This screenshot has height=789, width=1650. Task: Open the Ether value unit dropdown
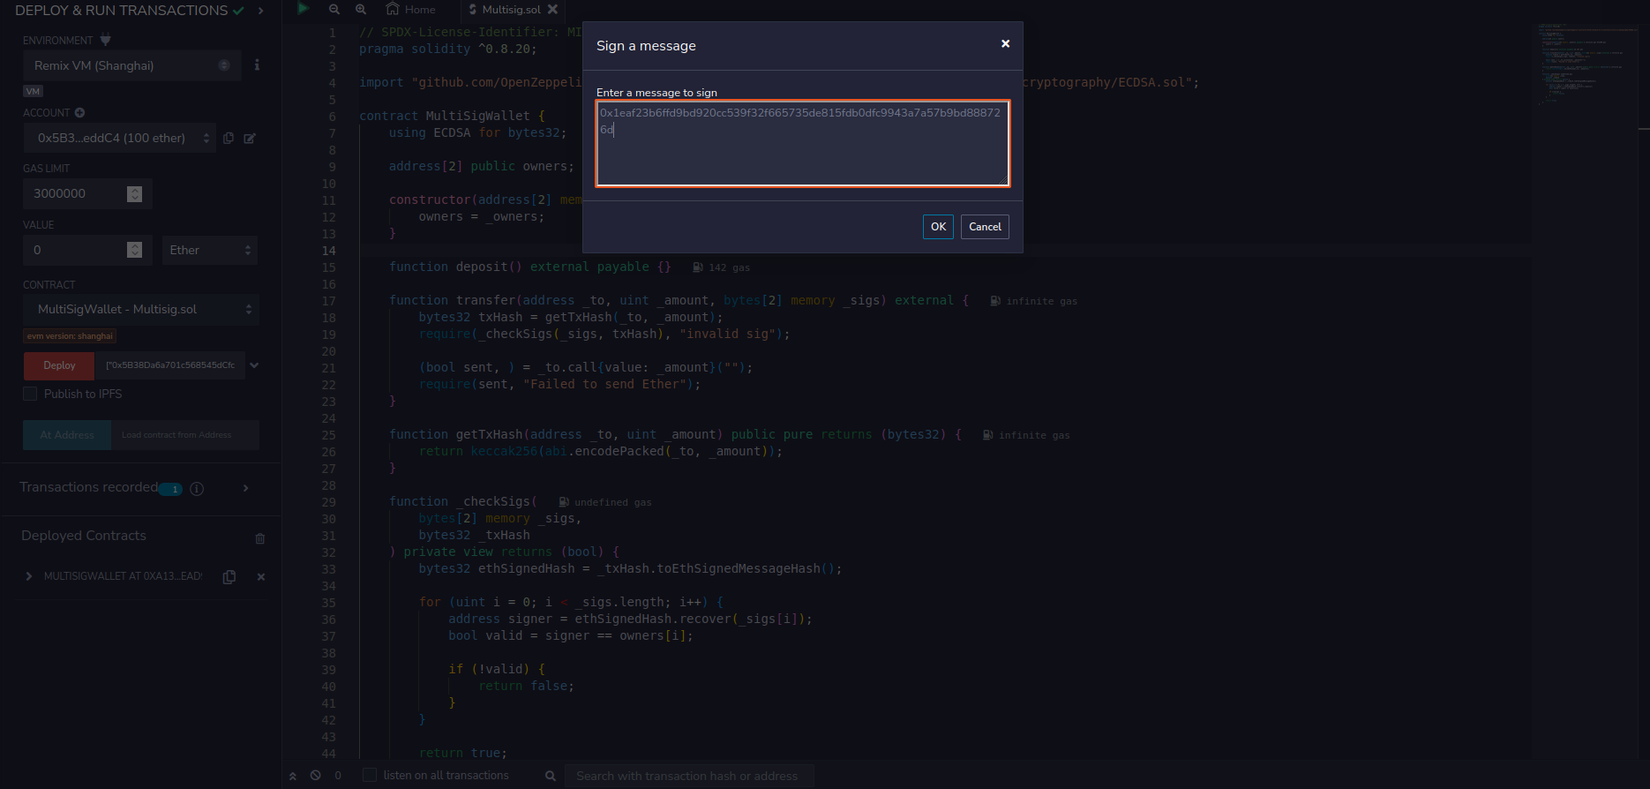pos(209,250)
